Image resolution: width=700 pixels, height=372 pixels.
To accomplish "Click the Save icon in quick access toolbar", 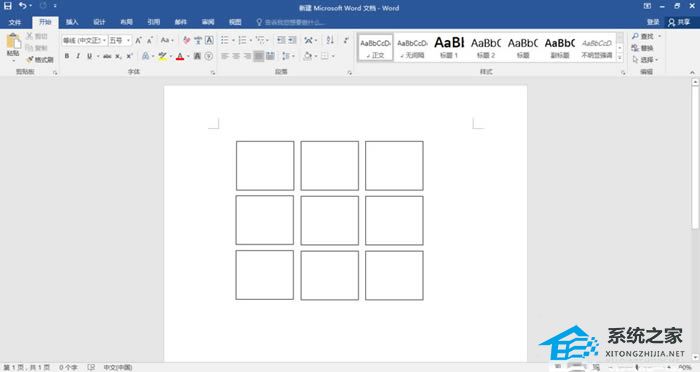I will 8,6.
